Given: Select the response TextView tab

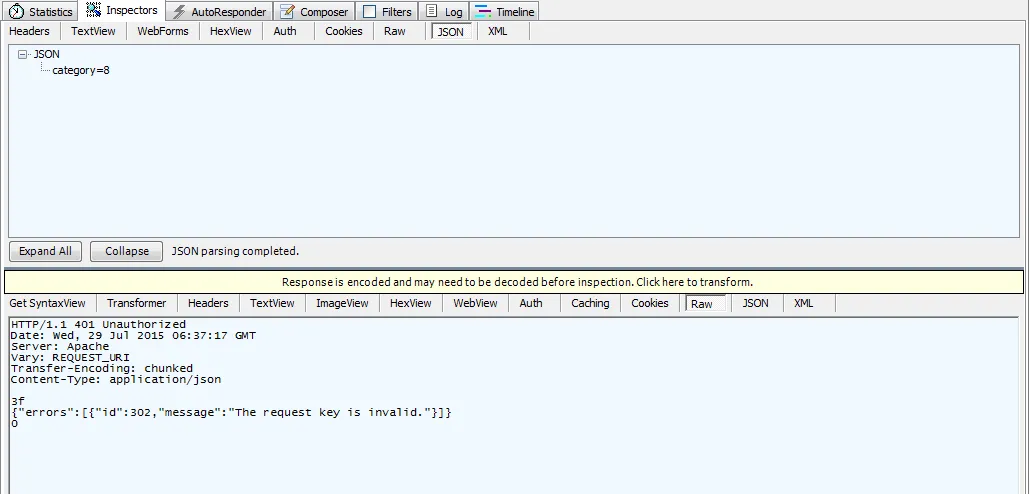Looking at the screenshot, I should (x=272, y=303).
